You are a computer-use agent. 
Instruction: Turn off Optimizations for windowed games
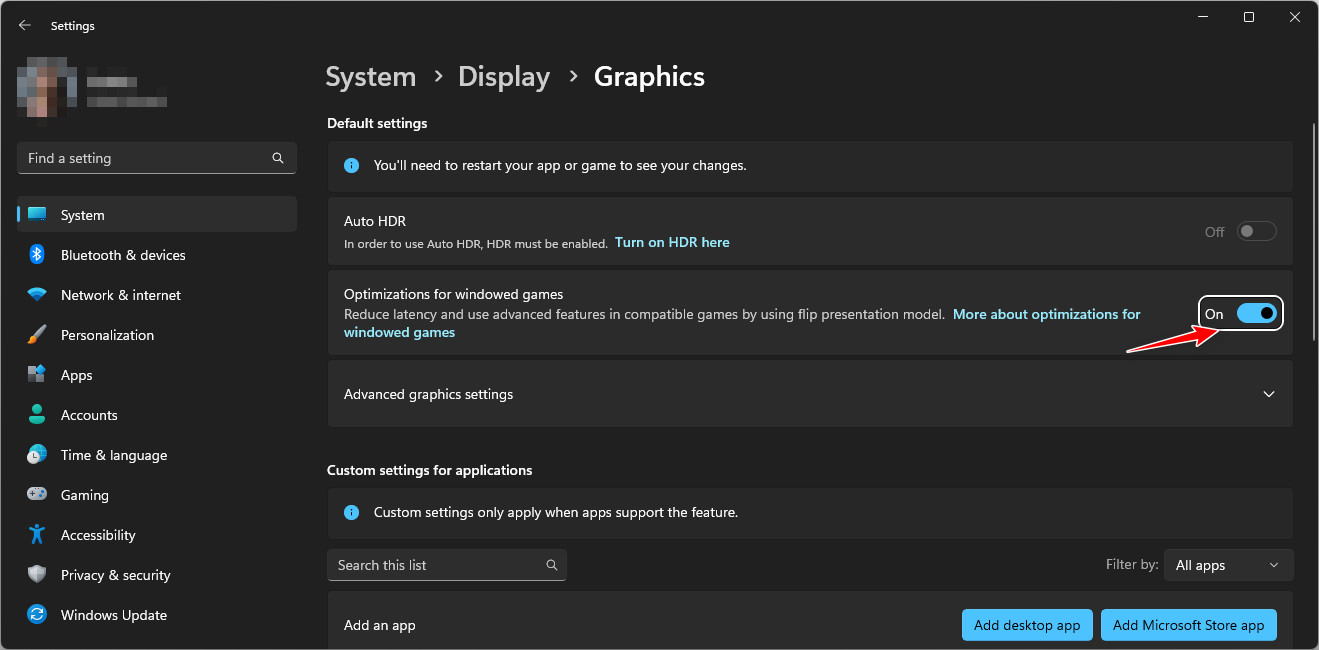tap(1256, 314)
